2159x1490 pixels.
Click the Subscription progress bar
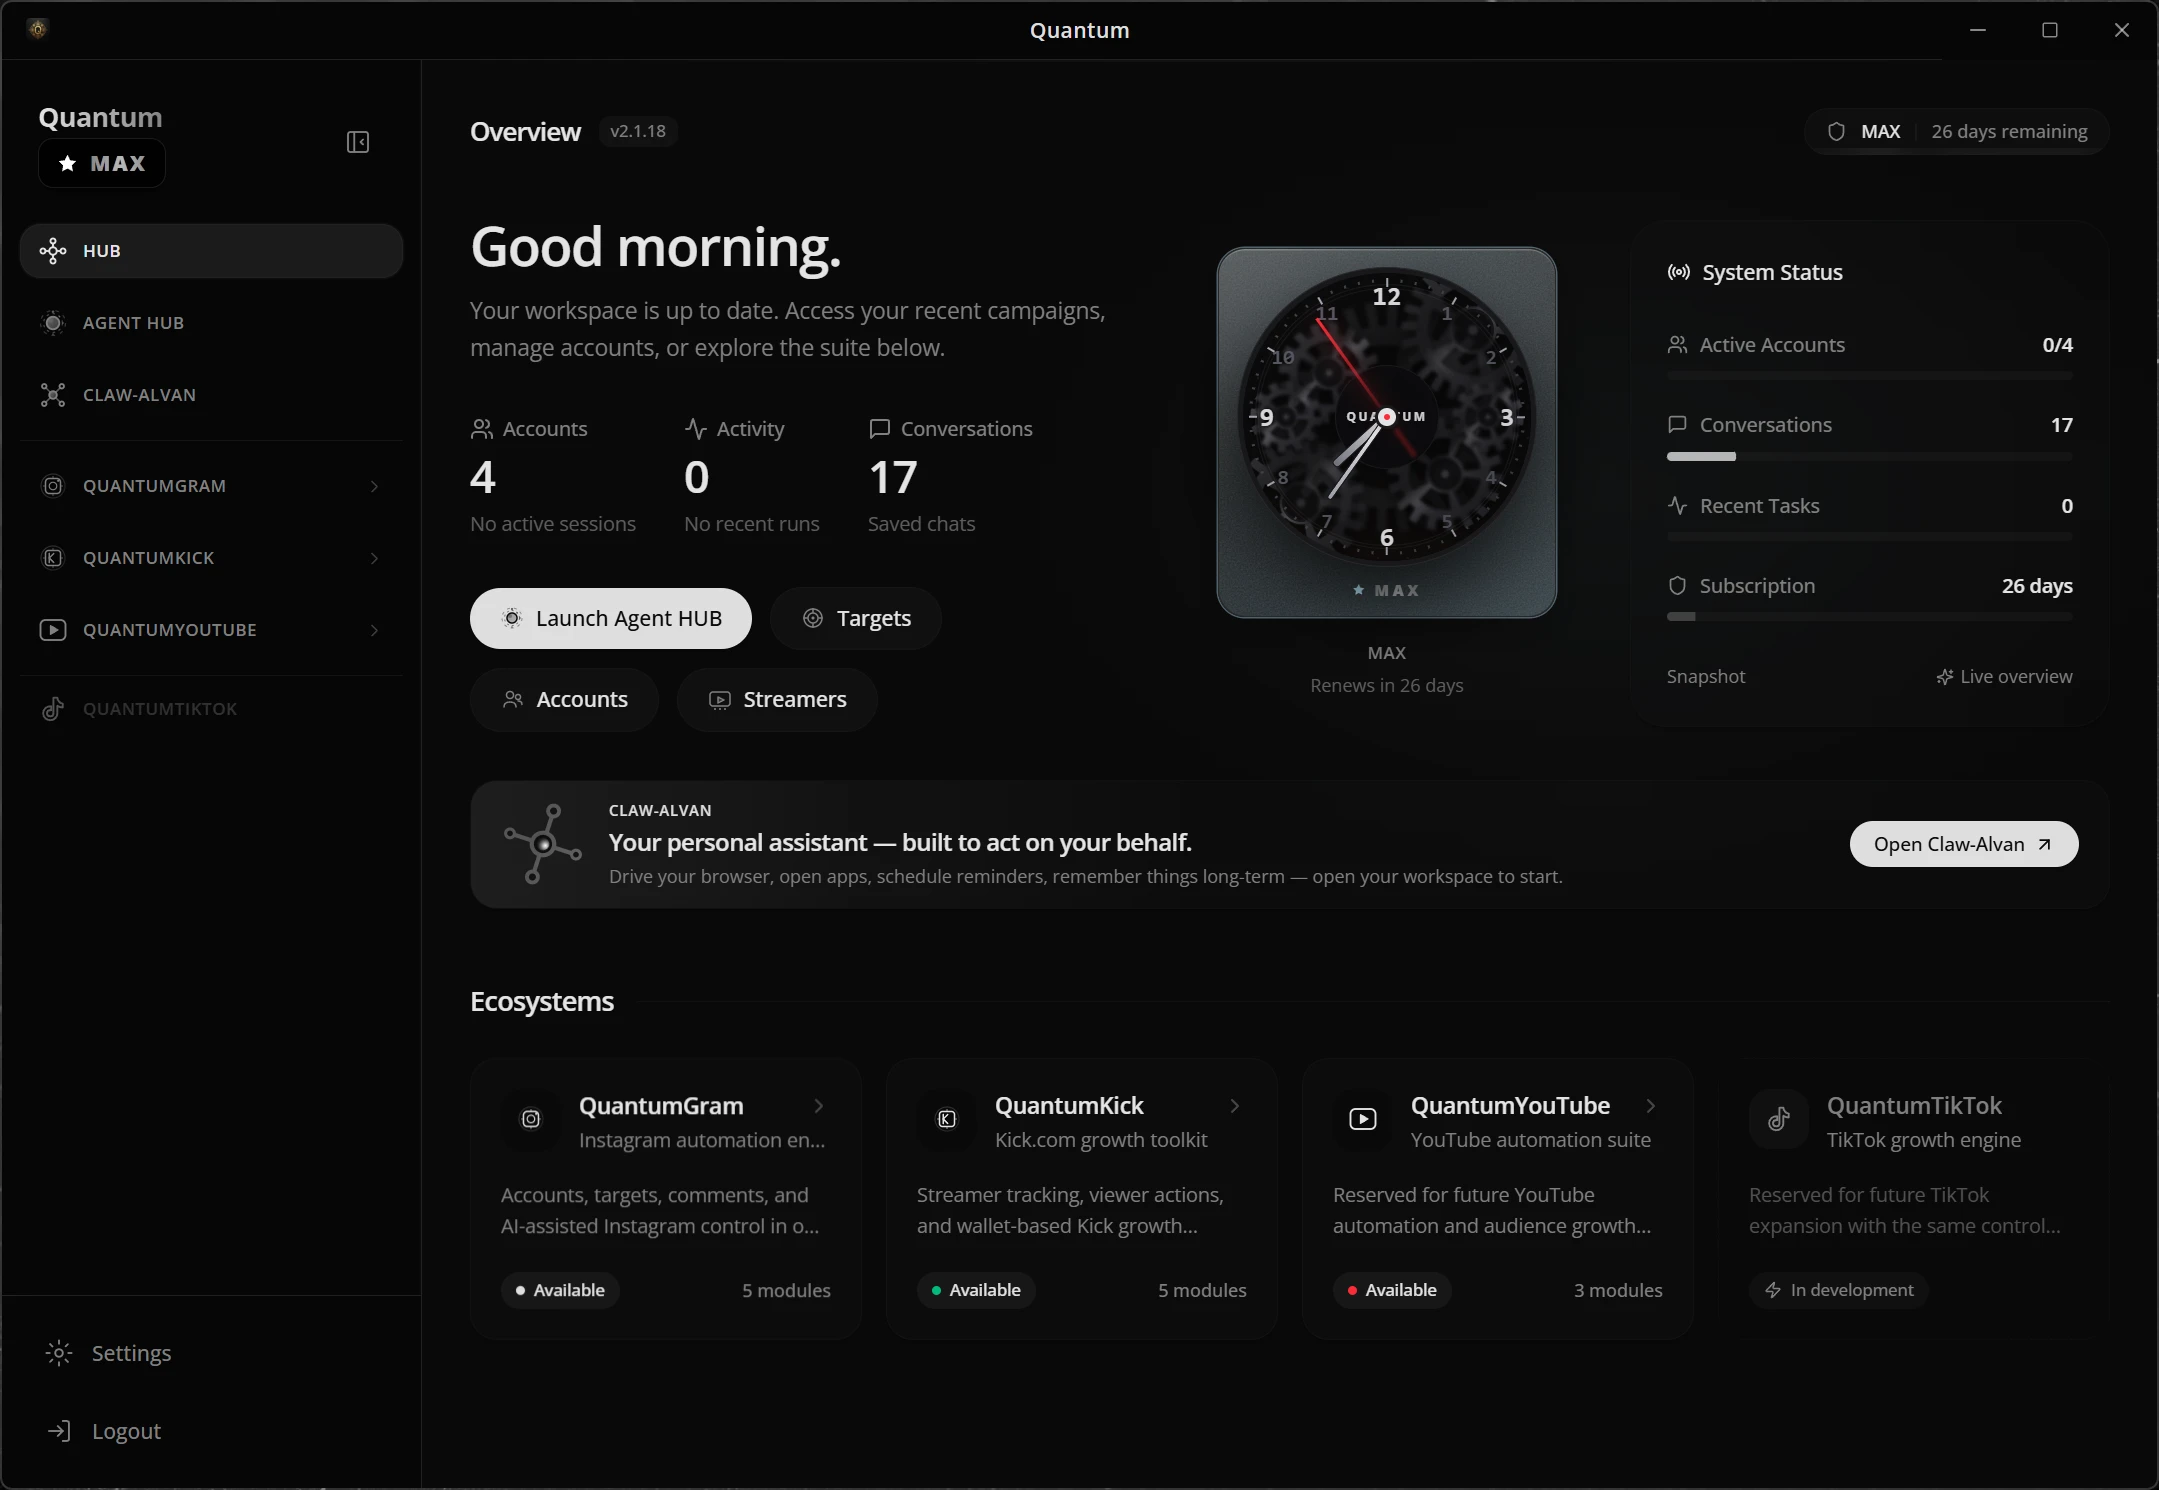1870,617
